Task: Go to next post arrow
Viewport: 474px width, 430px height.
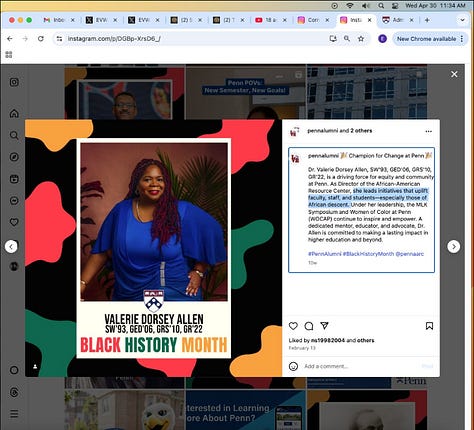Action: pos(454,247)
